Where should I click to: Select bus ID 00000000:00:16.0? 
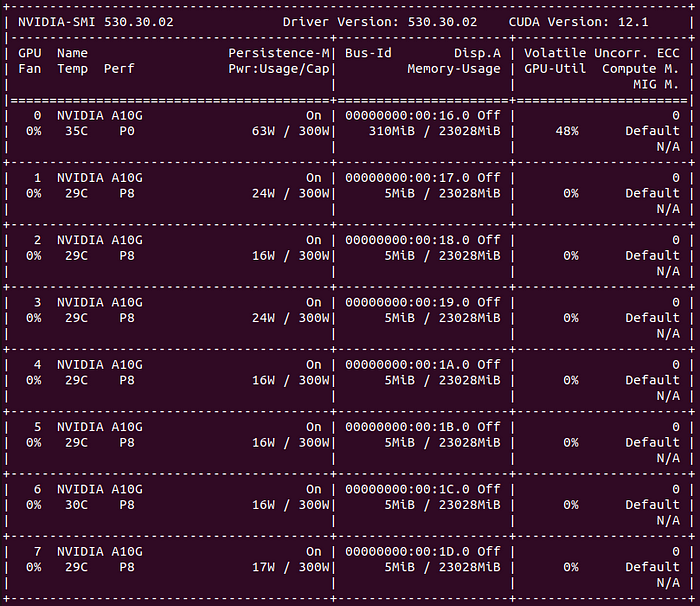point(407,116)
